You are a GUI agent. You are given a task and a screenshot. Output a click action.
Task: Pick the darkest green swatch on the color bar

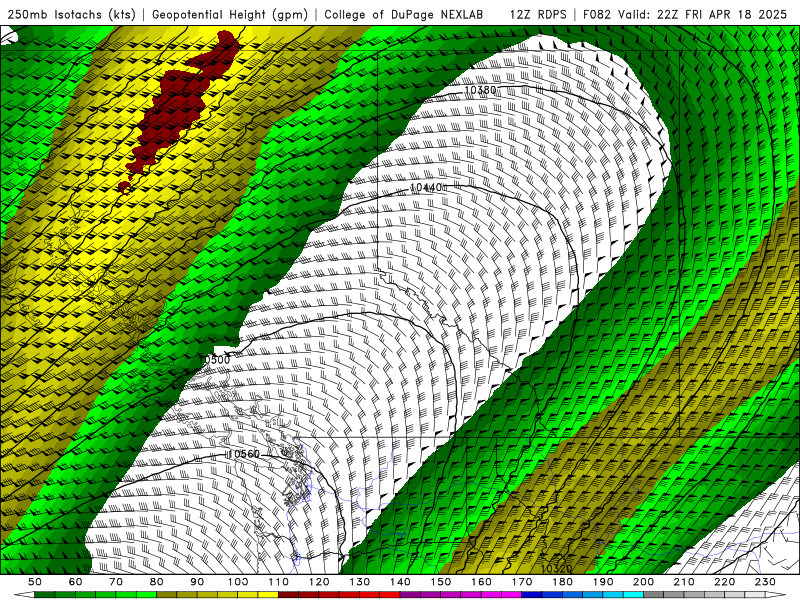point(45,595)
